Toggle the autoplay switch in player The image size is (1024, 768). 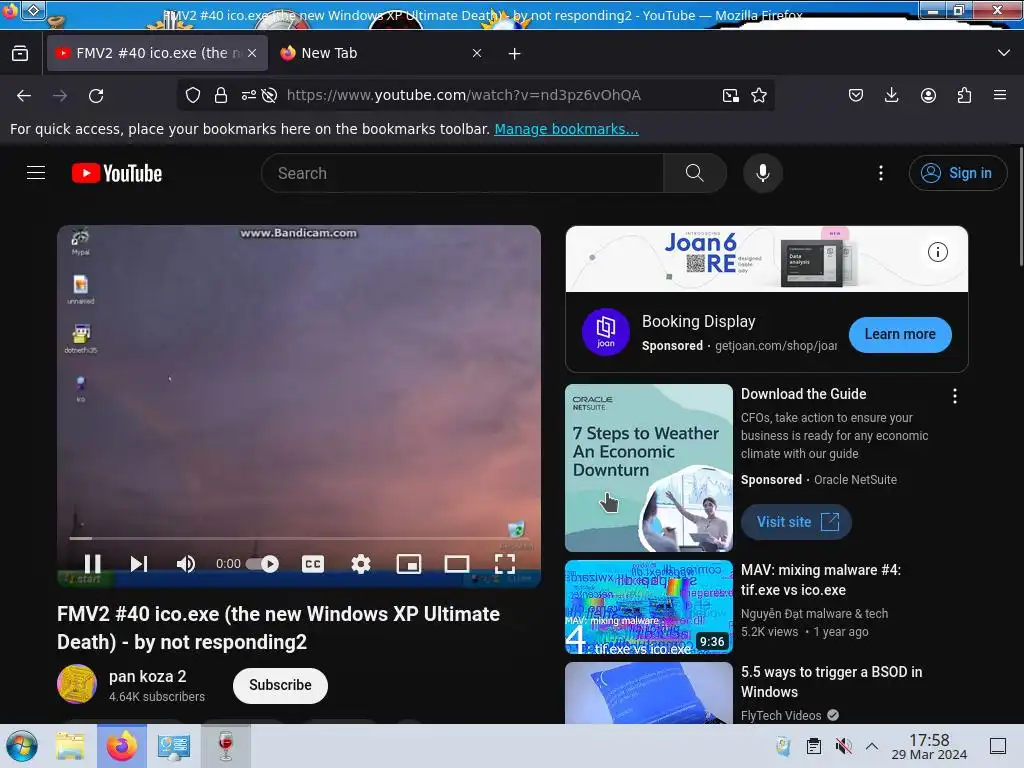263,564
